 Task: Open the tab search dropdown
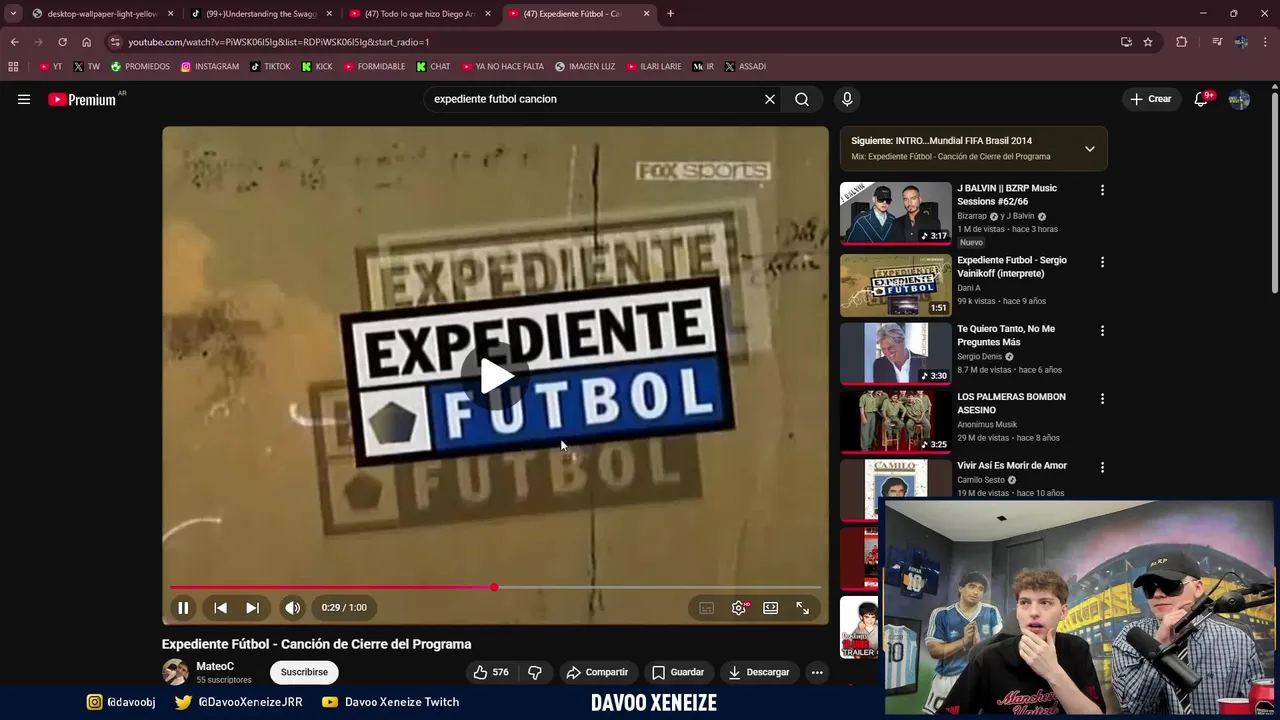(13, 14)
